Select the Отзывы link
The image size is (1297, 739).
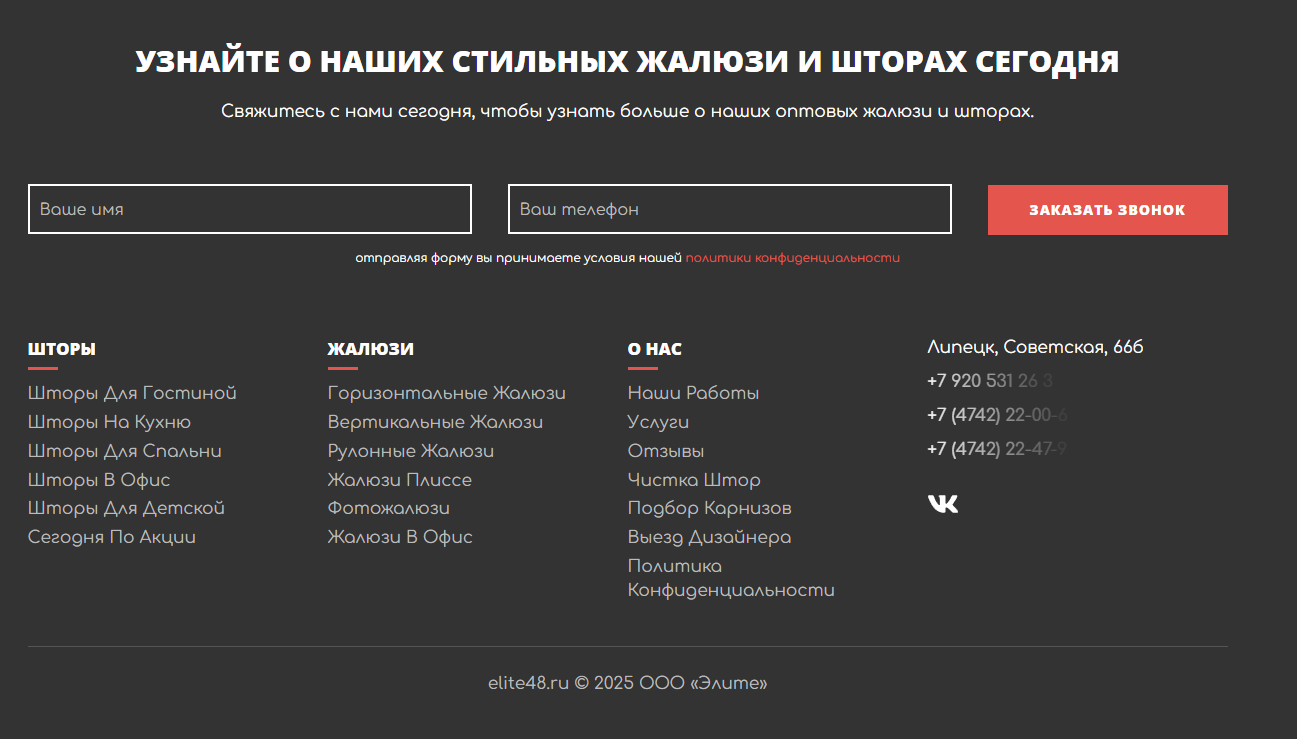(665, 450)
